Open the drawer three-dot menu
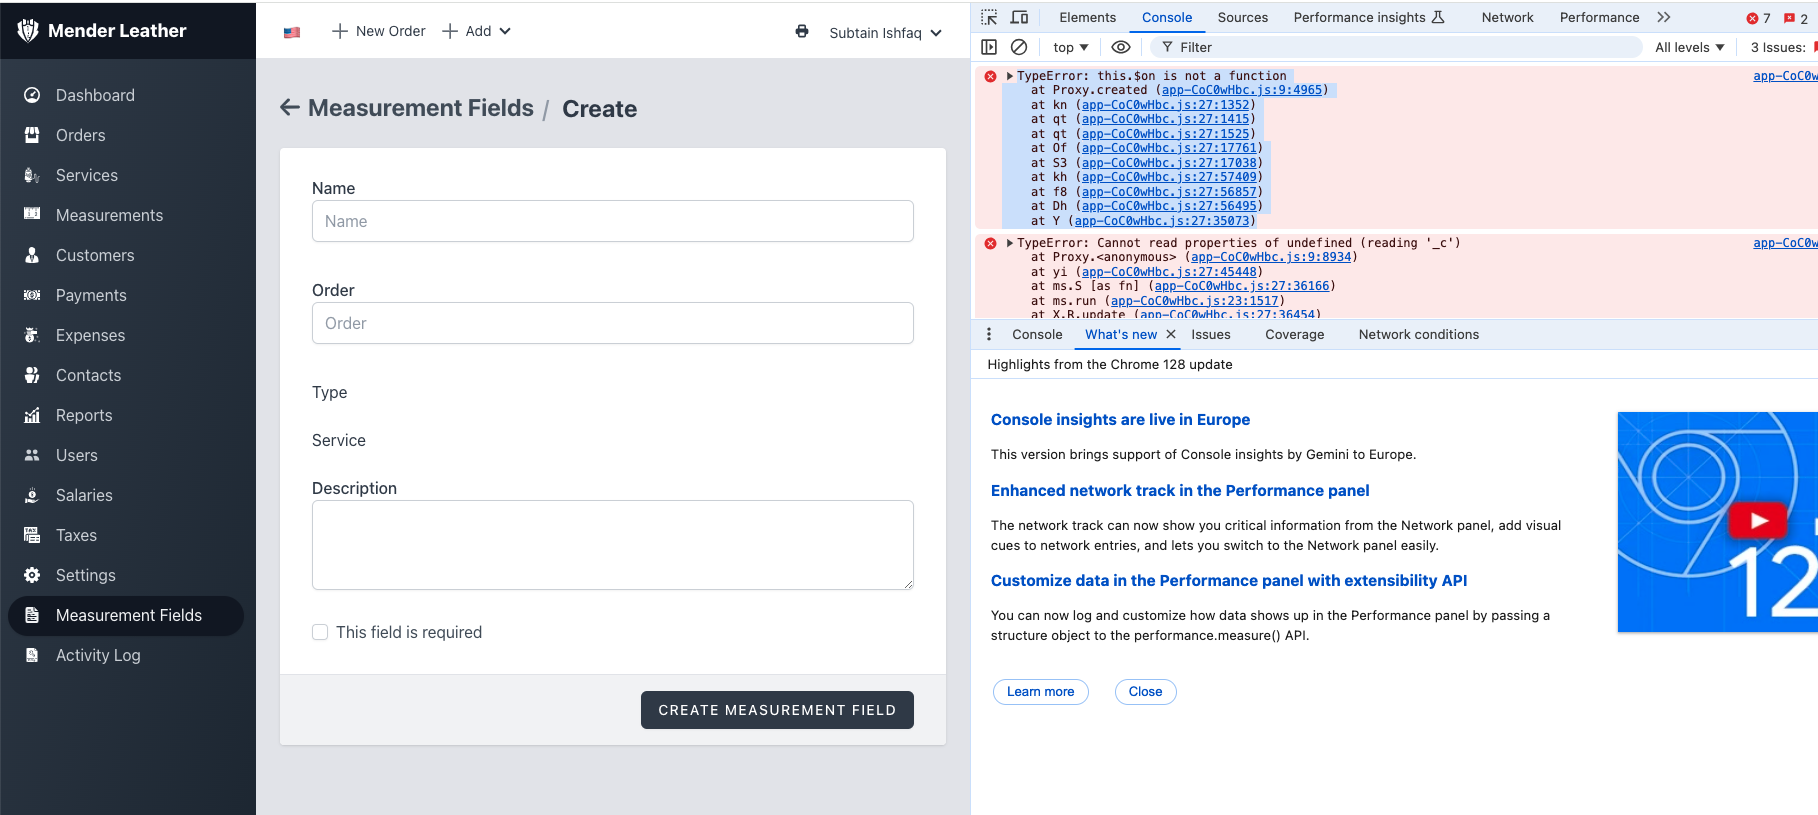 [x=989, y=335]
